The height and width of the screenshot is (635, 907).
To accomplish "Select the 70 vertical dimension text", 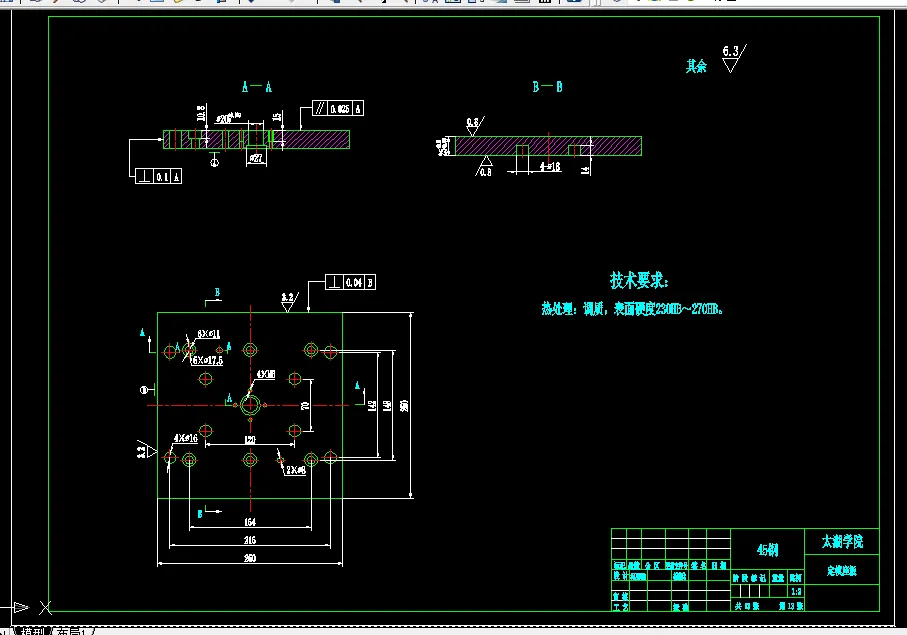I will 305,405.
